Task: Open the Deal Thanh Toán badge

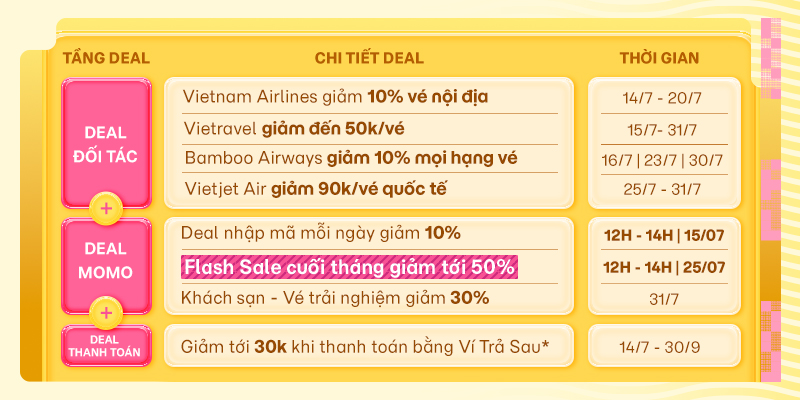Action: (x=106, y=345)
